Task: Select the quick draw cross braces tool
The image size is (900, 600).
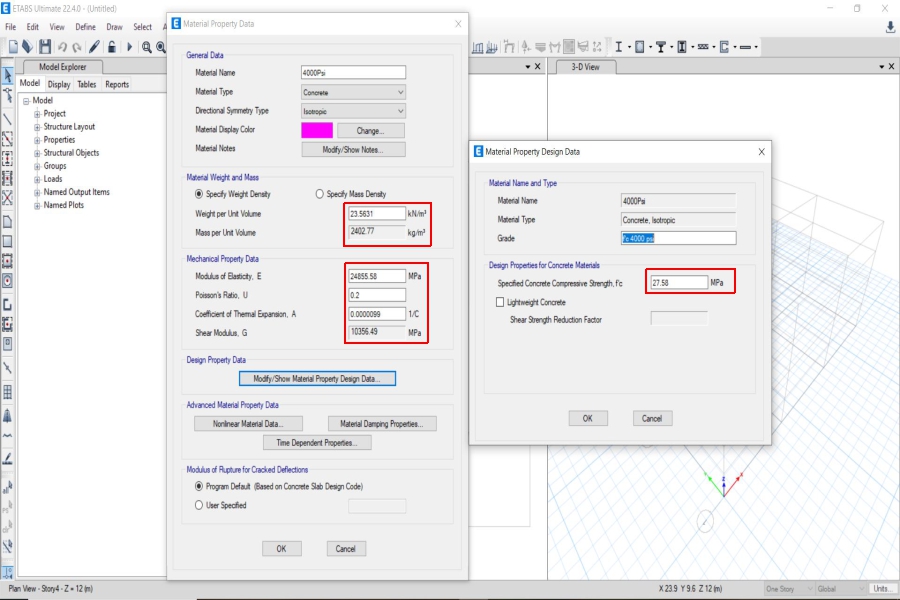Action: (x=7, y=198)
